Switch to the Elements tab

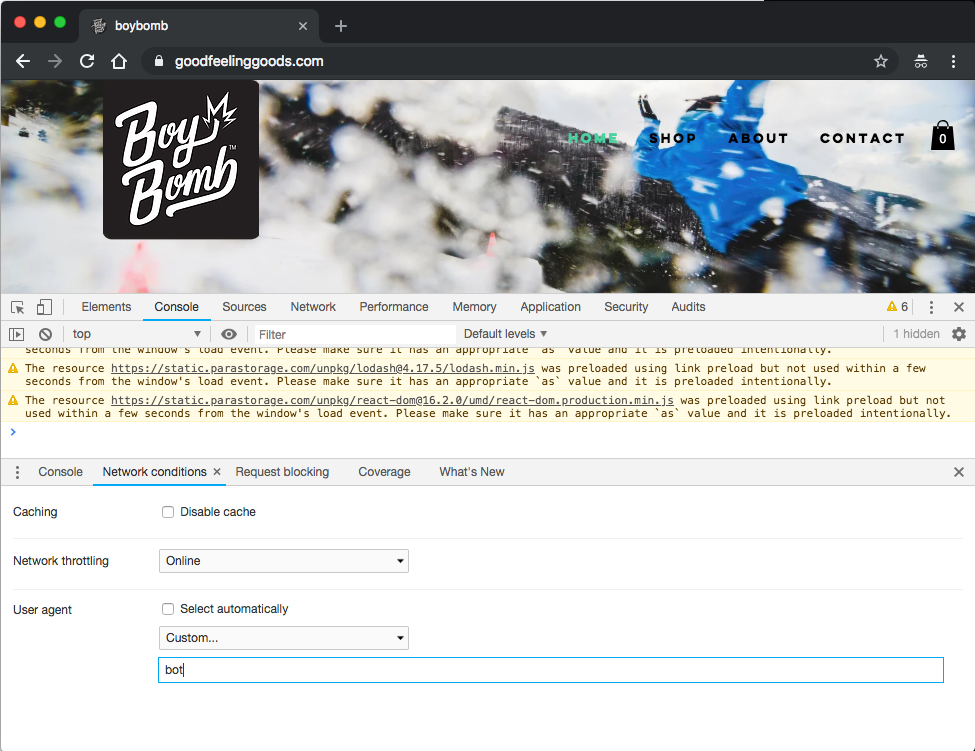tap(106, 306)
